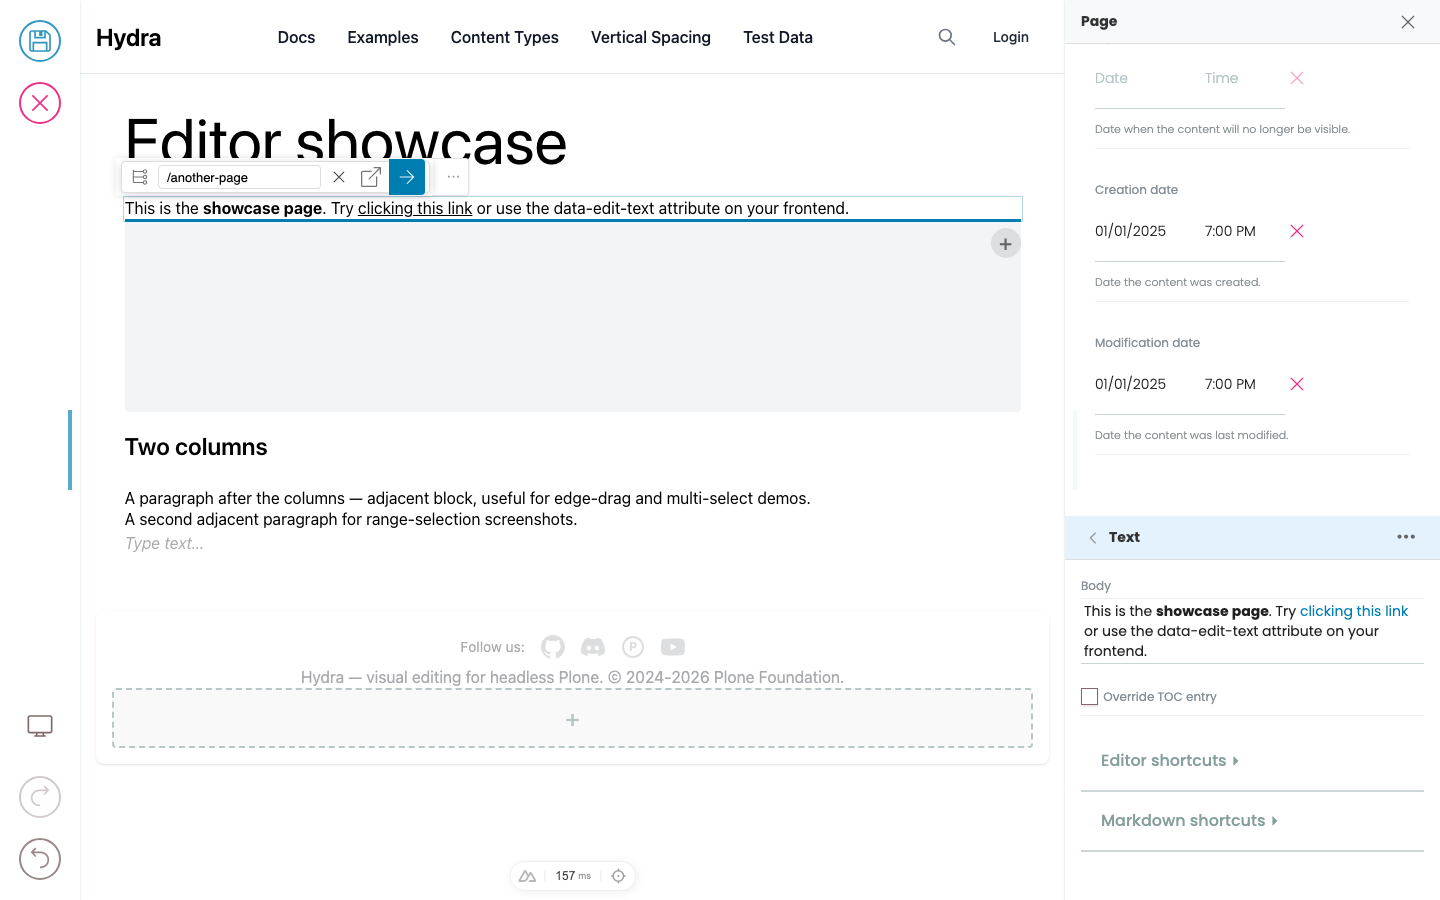This screenshot has width=1440, height=900.
Task: Click the empty expiration Time field
Action: [x=1240, y=78]
